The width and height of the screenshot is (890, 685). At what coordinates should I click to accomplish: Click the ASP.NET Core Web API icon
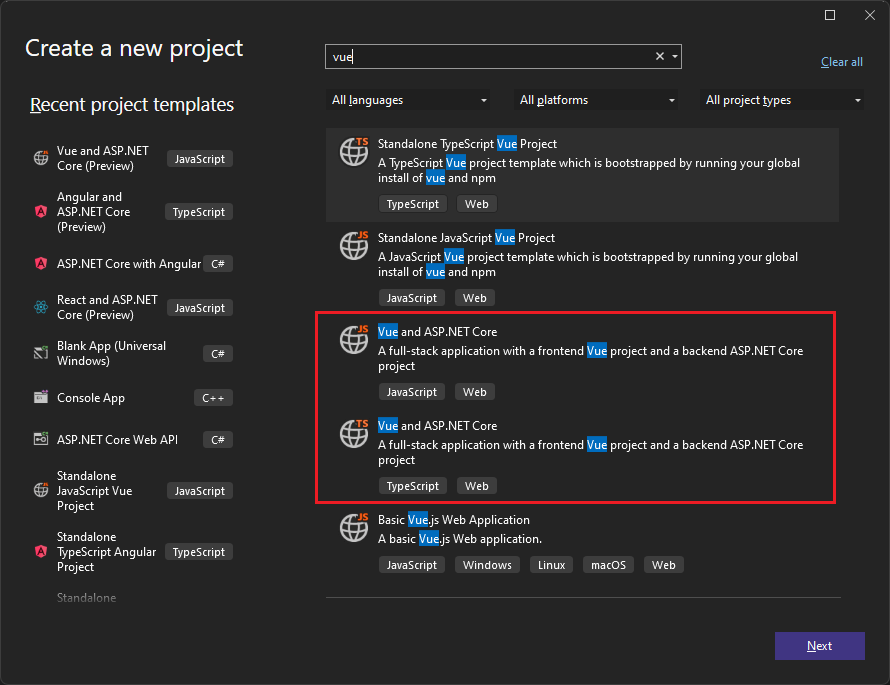[x=40, y=439]
